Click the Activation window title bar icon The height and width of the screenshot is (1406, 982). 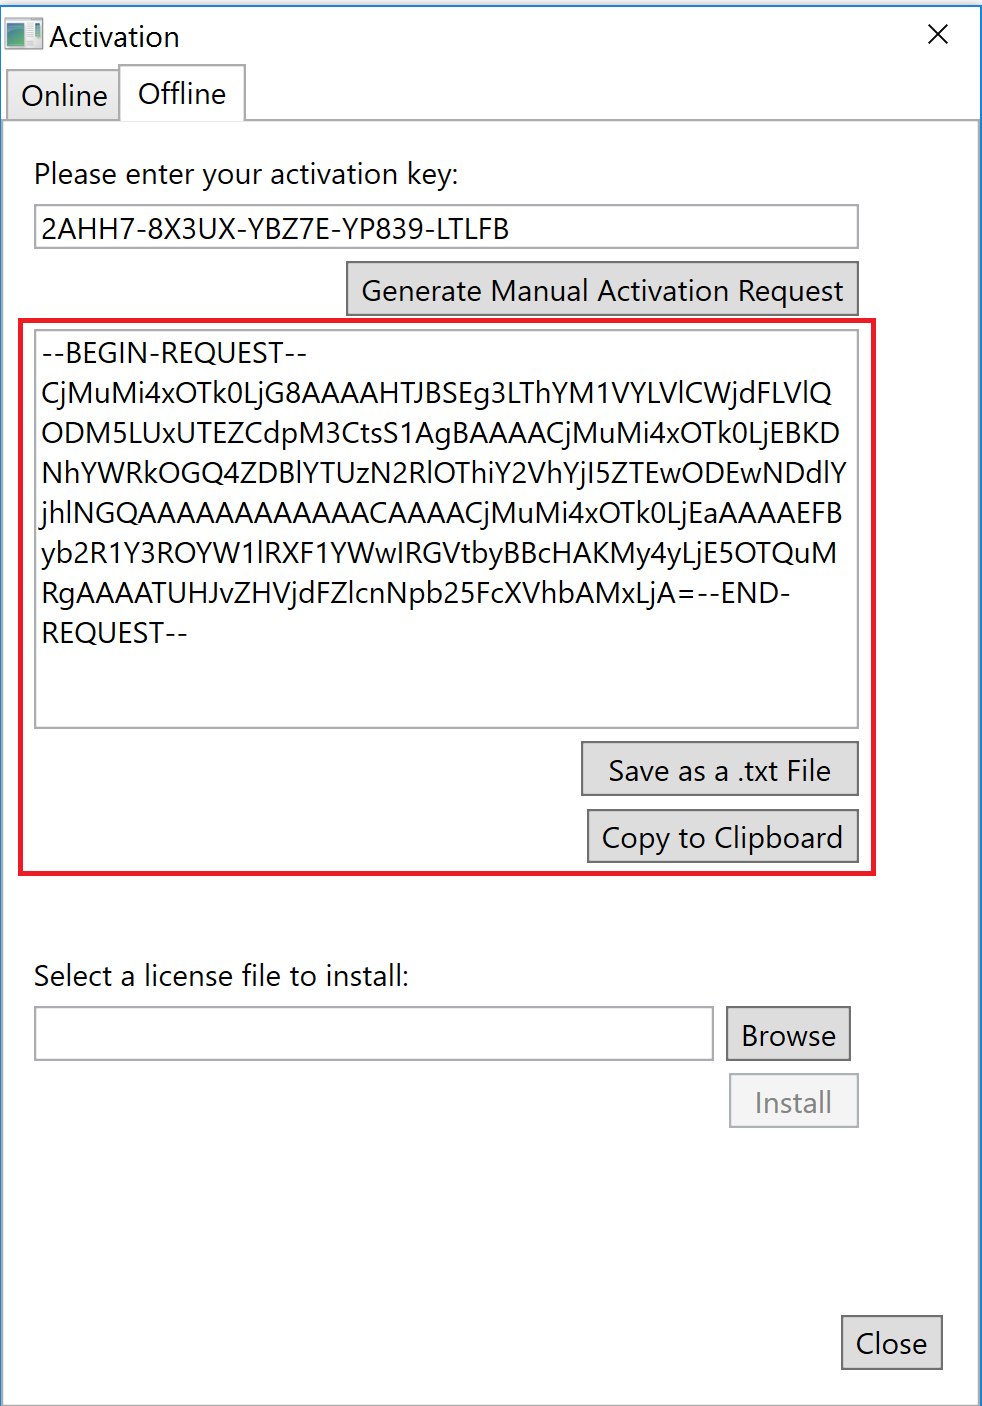pyautogui.click(x=22, y=33)
